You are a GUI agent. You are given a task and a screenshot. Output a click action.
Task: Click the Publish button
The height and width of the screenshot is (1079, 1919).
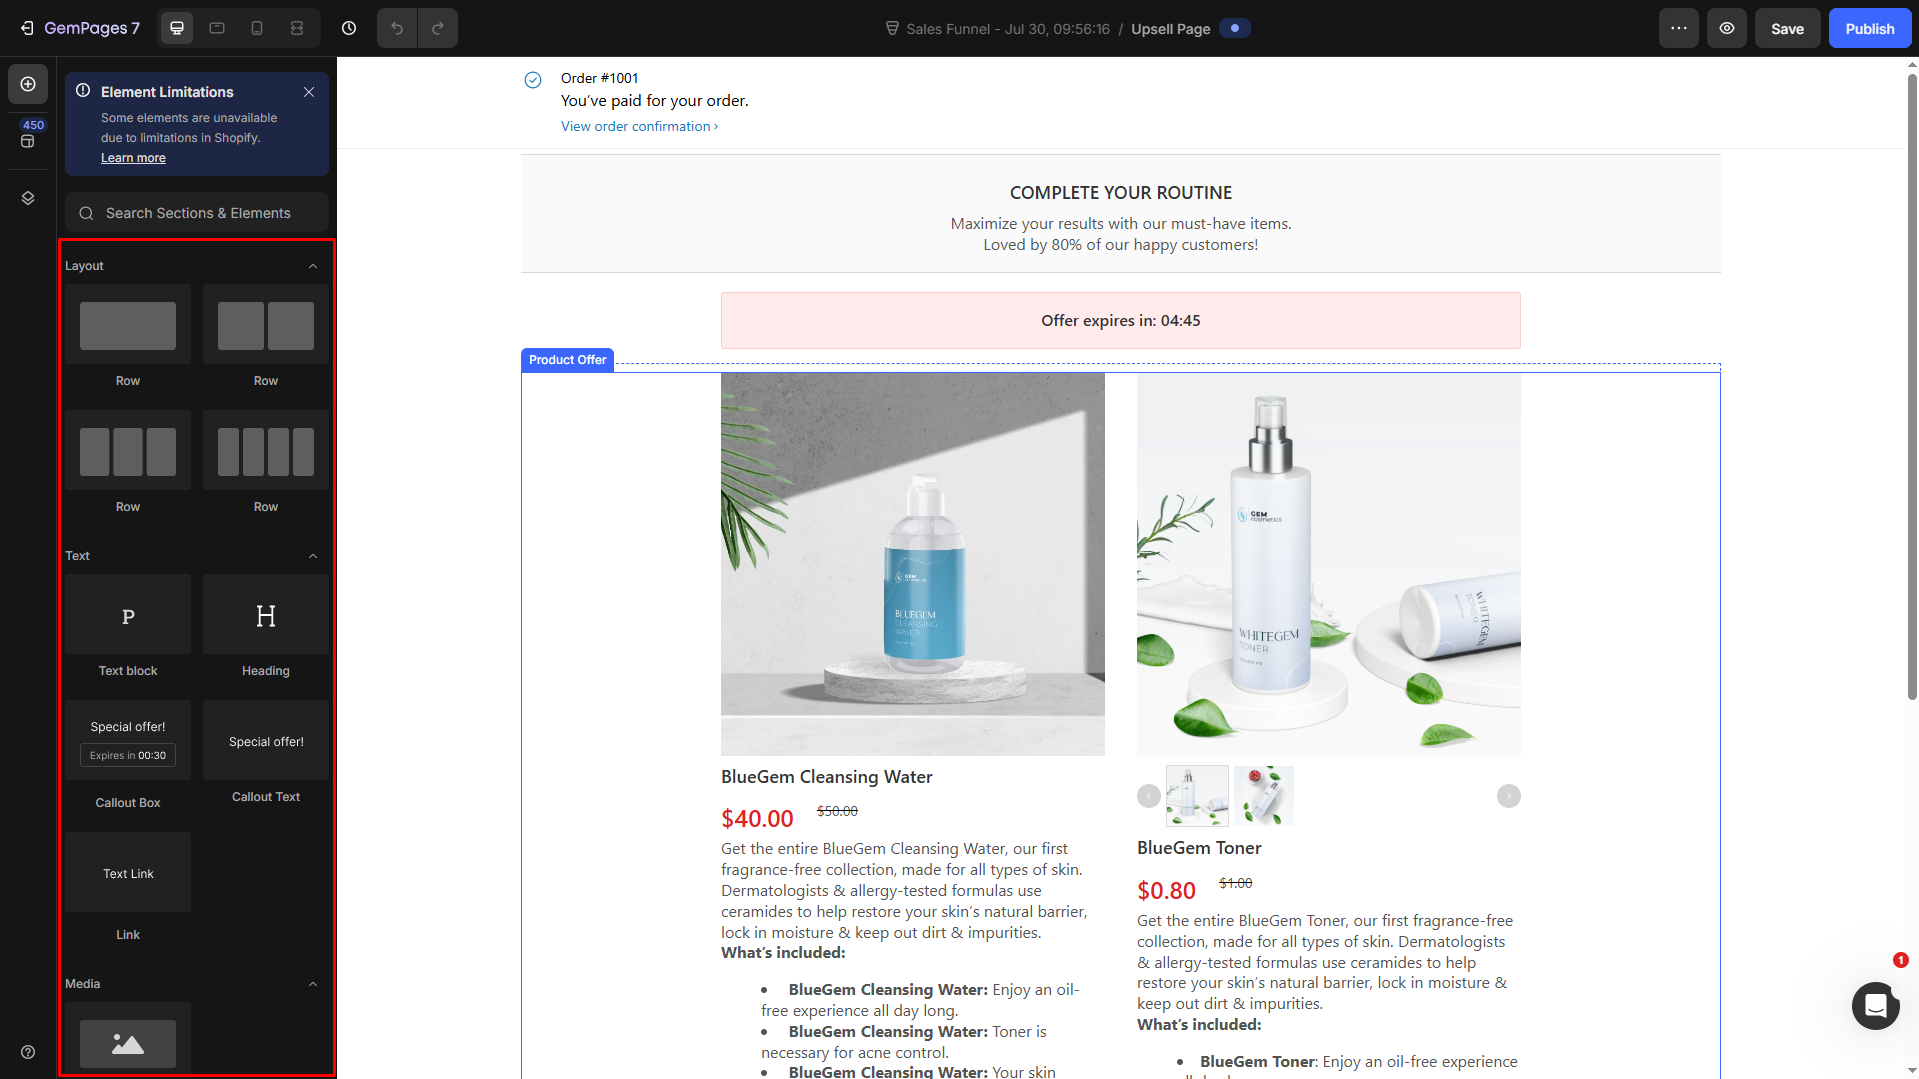[x=1869, y=28]
